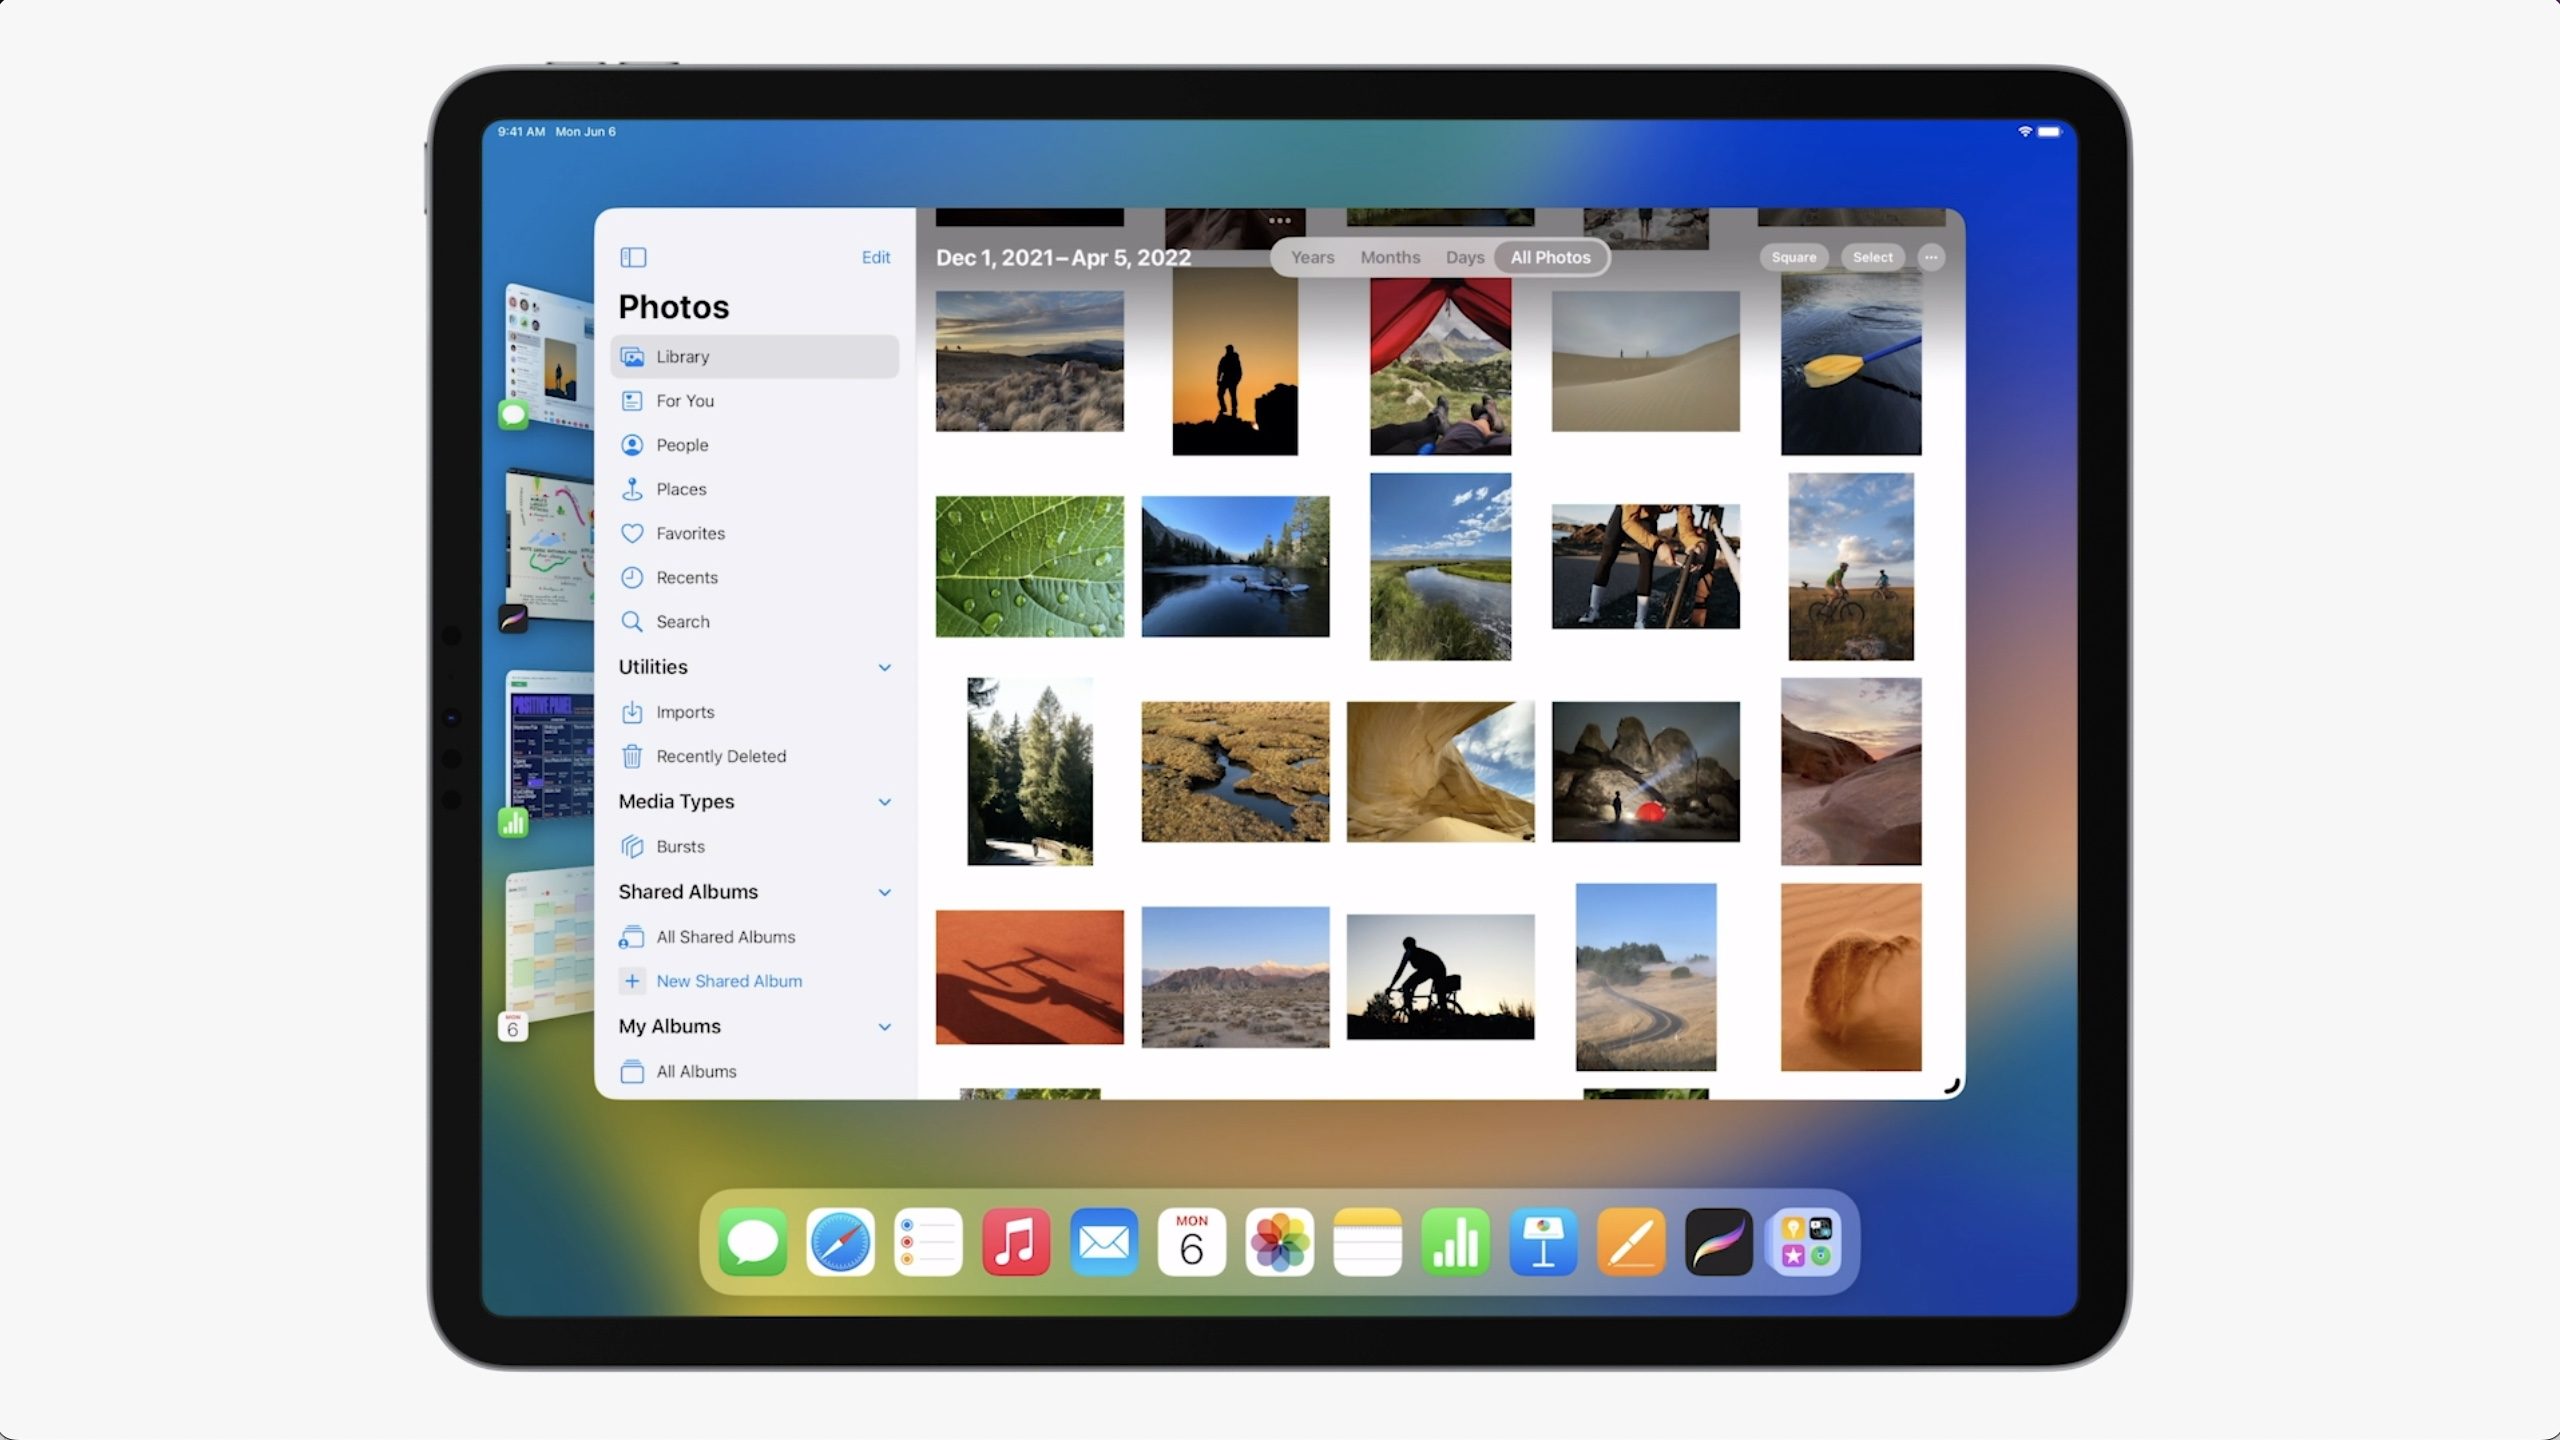Expand the Utilities section in sidebar
The height and width of the screenshot is (1440, 2560).
[x=884, y=666]
